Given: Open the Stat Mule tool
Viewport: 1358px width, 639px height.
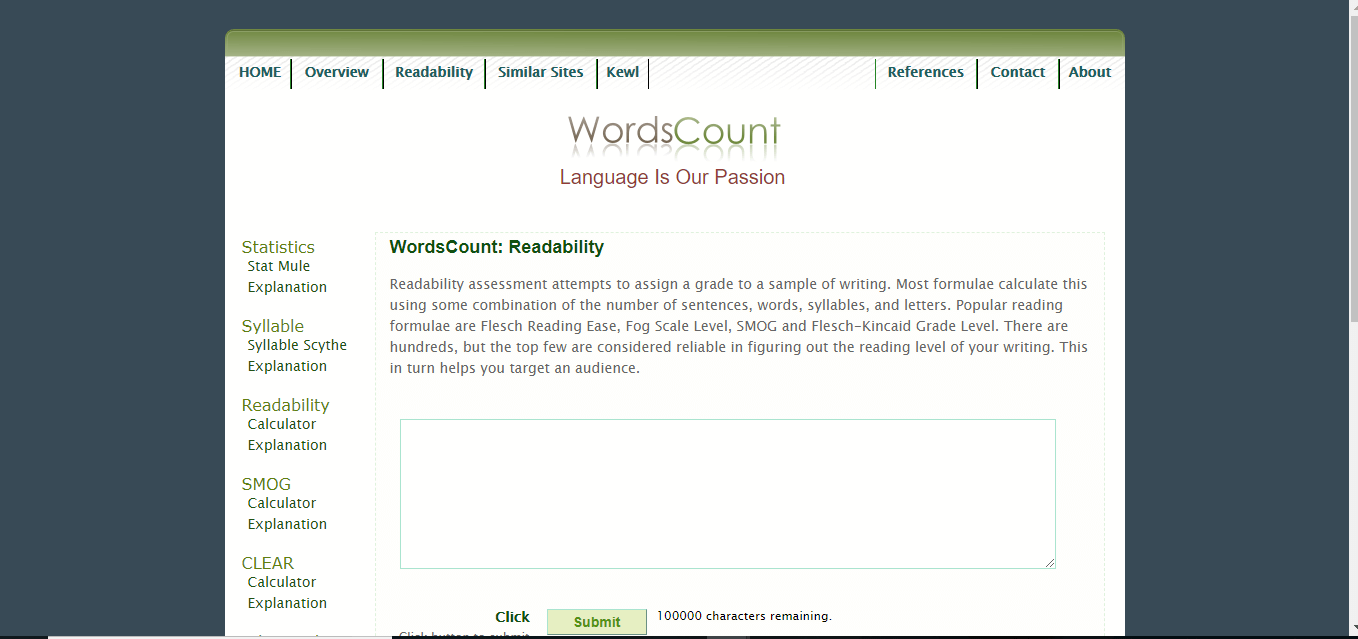Looking at the screenshot, I should click(279, 266).
